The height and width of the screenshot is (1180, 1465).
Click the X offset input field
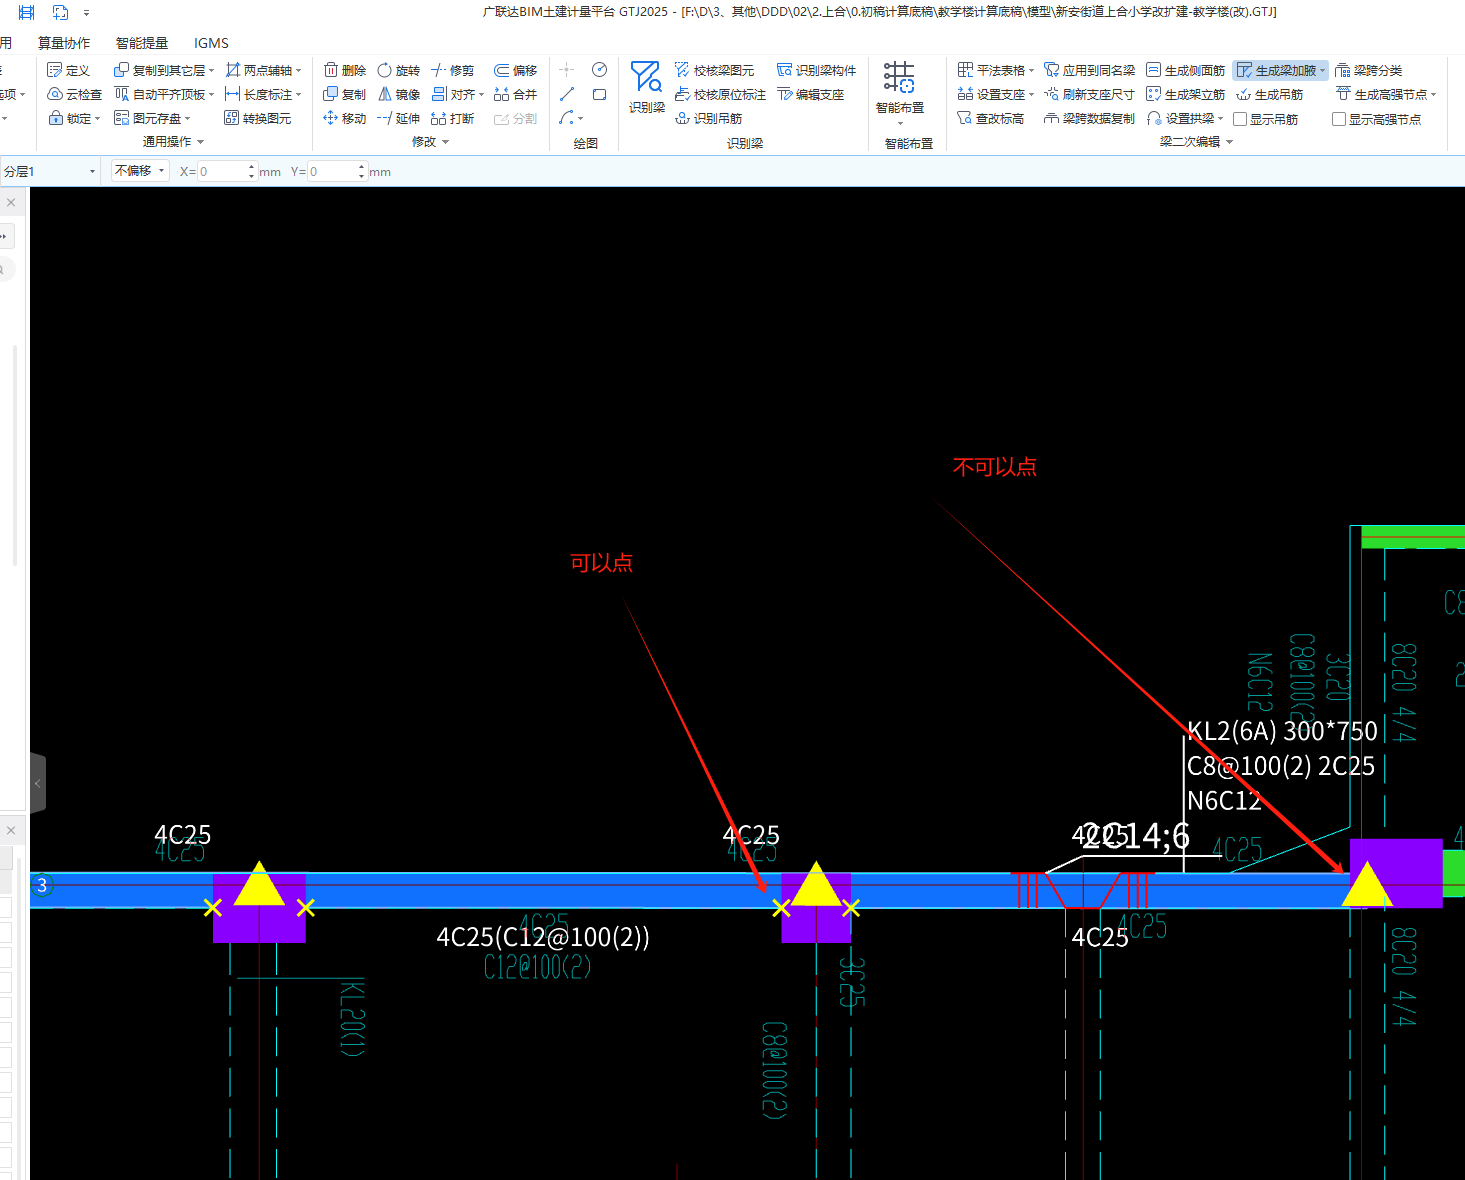(227, 171)
